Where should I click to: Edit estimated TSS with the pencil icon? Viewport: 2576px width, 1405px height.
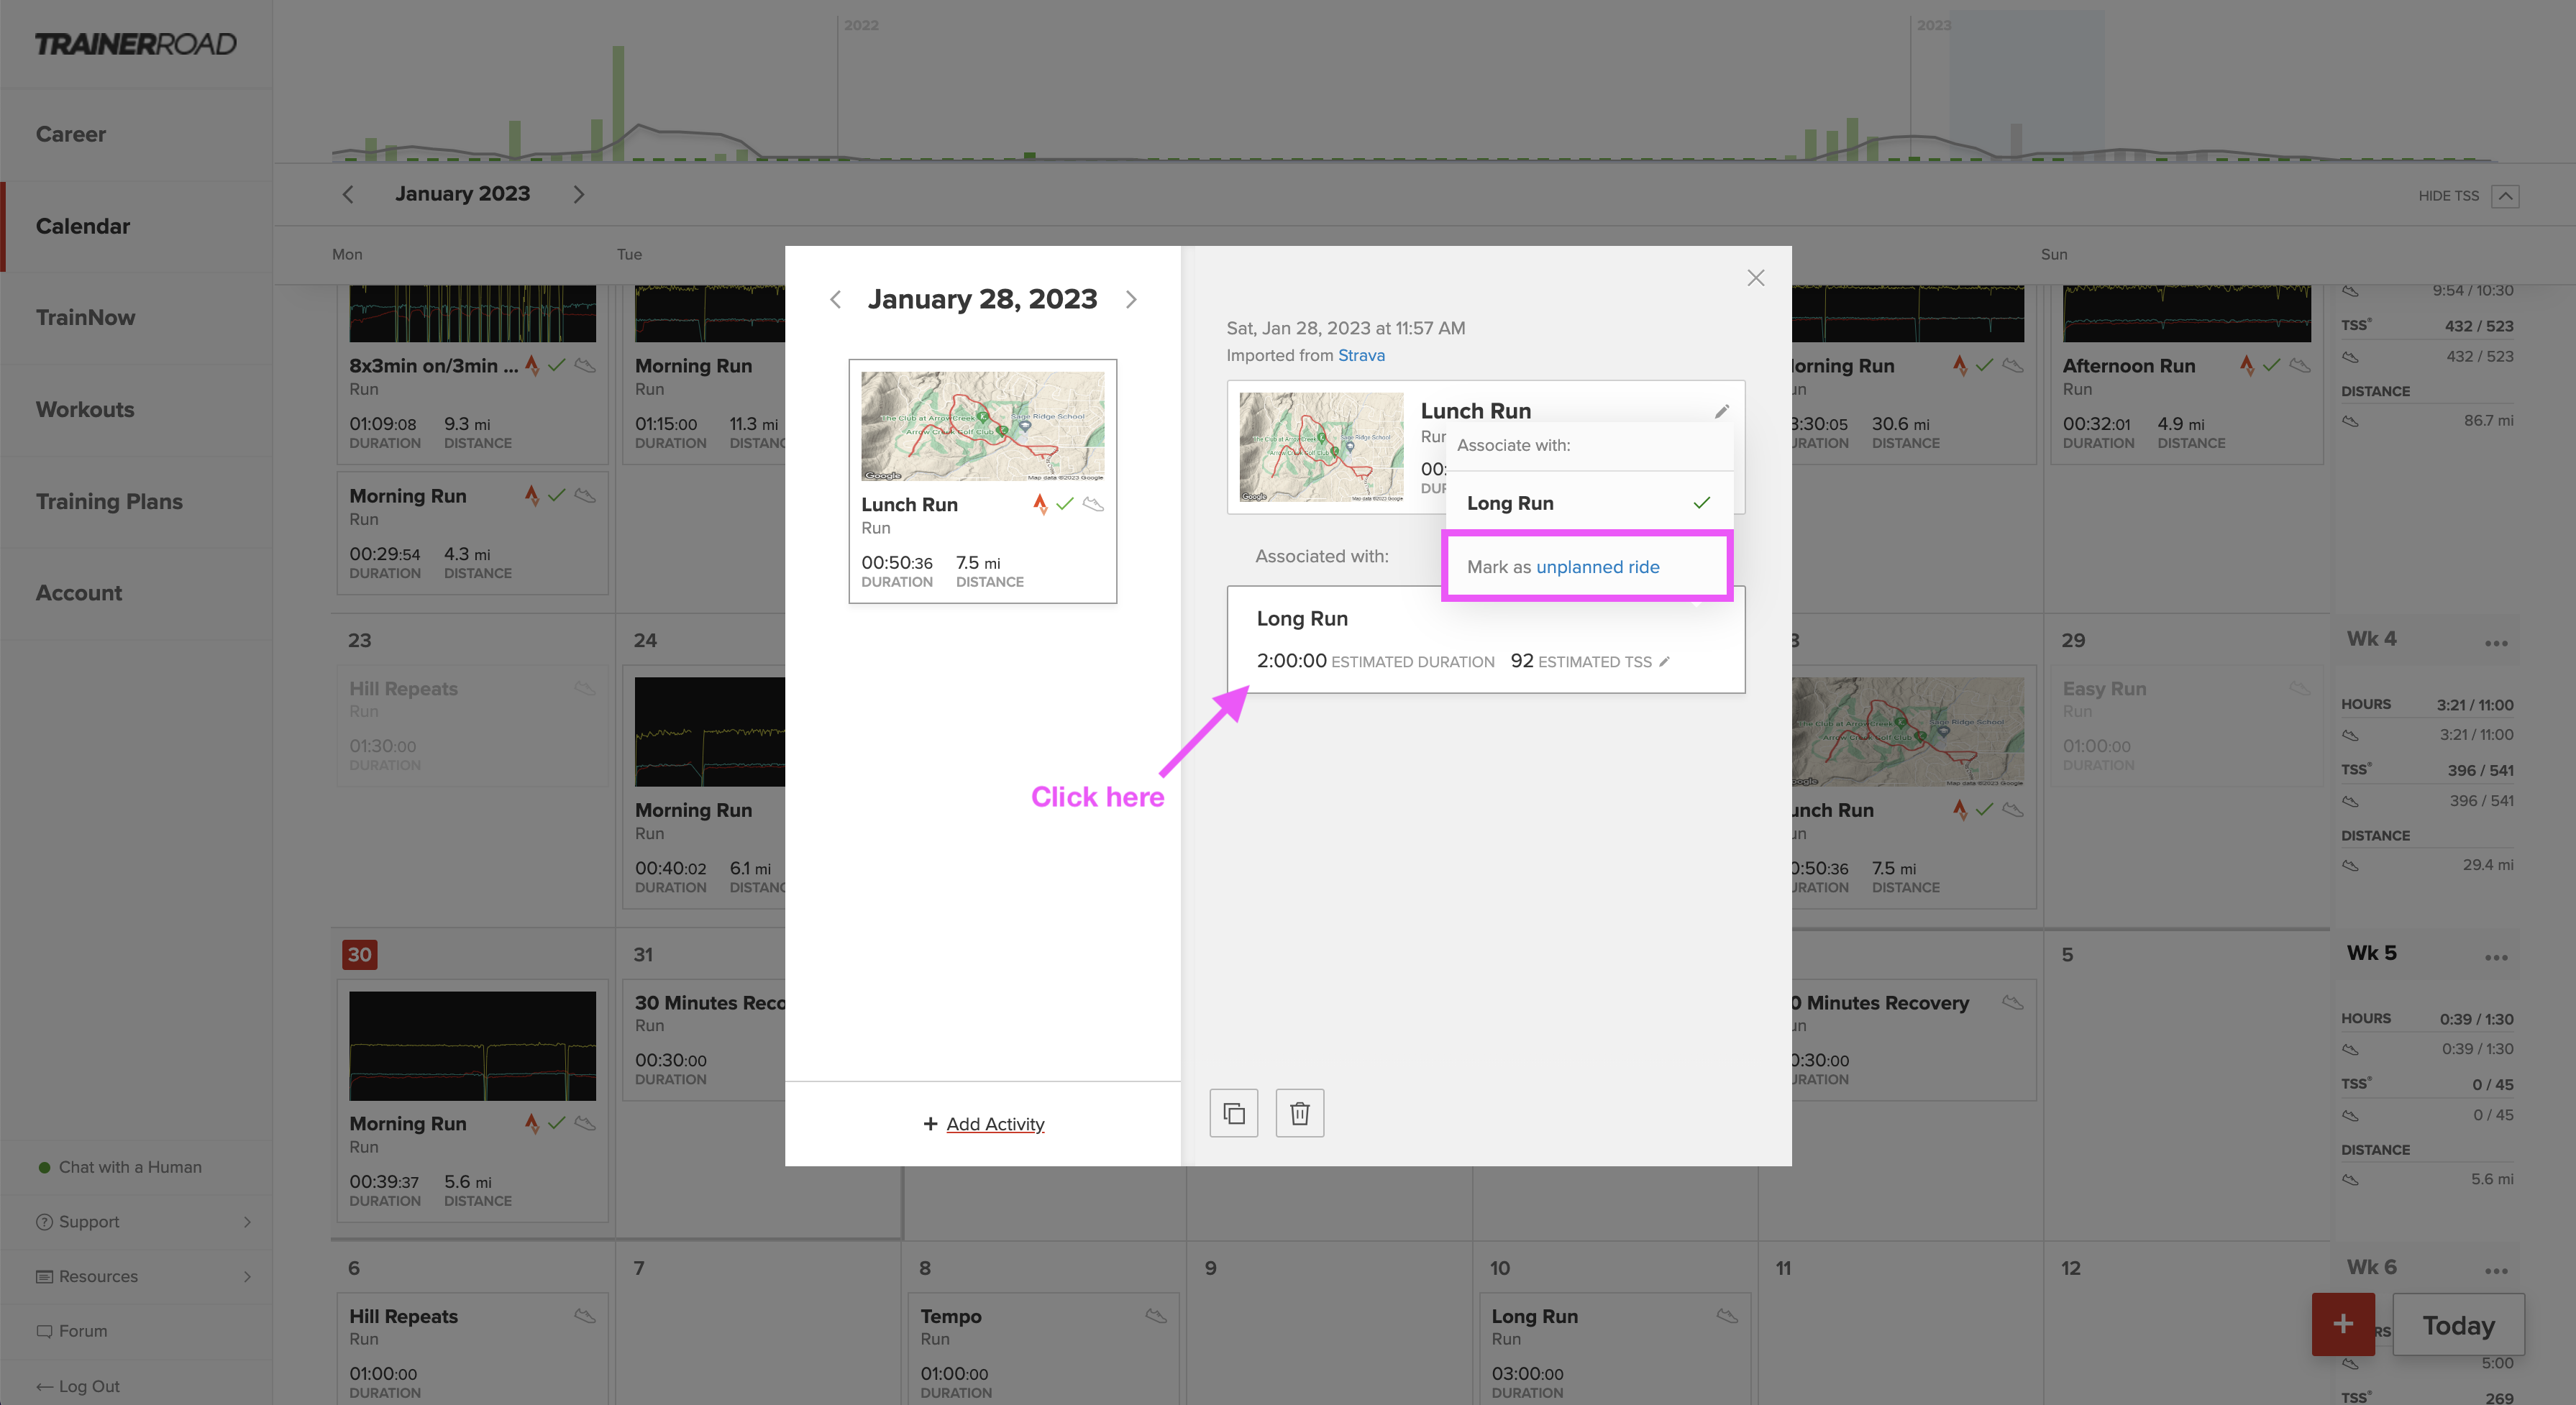coord(1665,661)
